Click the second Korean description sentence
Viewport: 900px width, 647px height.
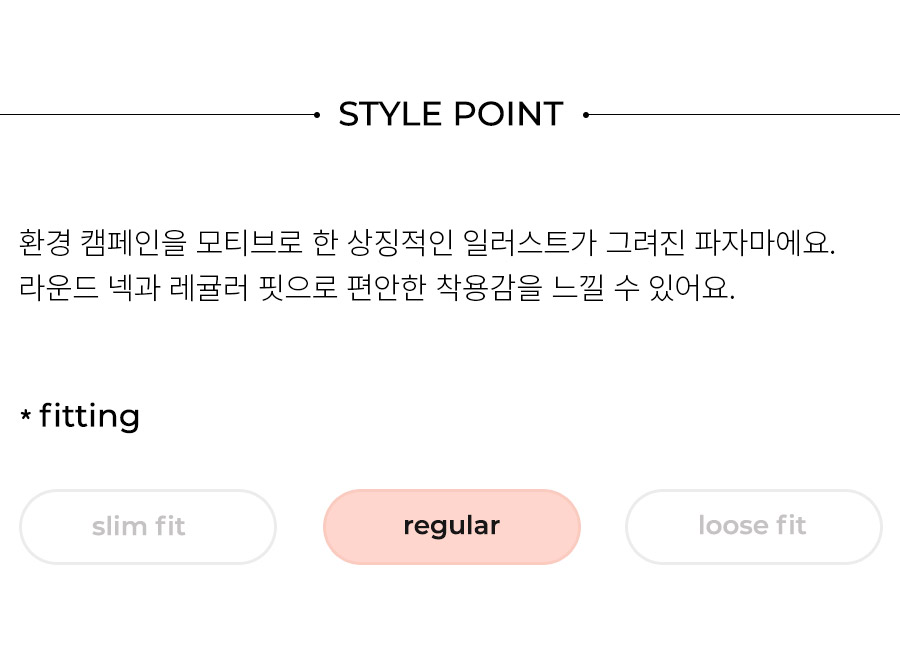point(377,287)
